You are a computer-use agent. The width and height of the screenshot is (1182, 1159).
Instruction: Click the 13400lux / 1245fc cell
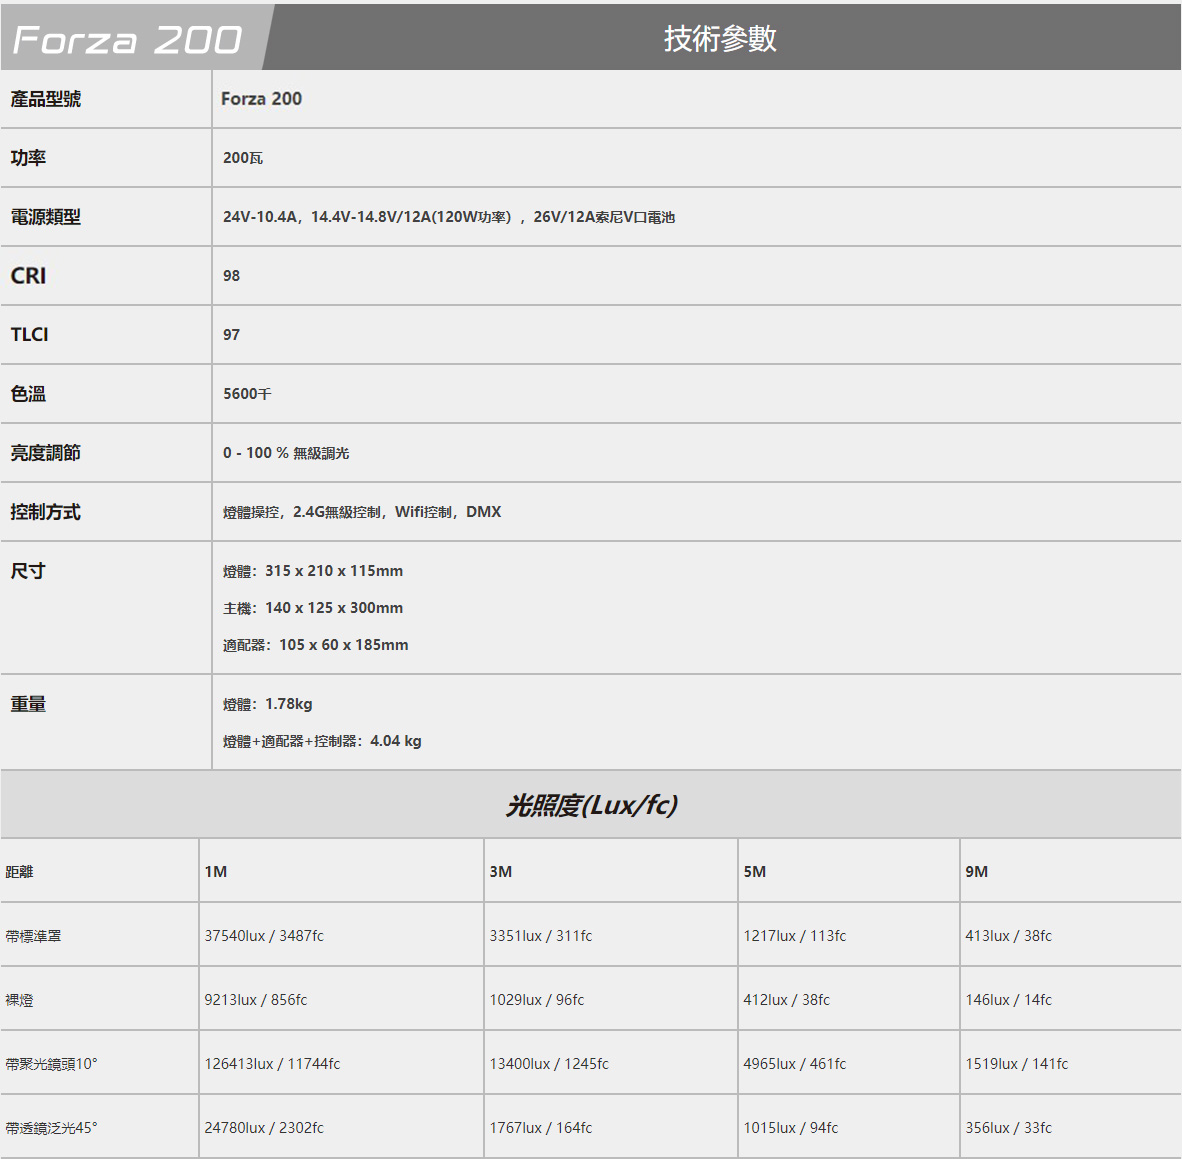(x=549, y=1064)
